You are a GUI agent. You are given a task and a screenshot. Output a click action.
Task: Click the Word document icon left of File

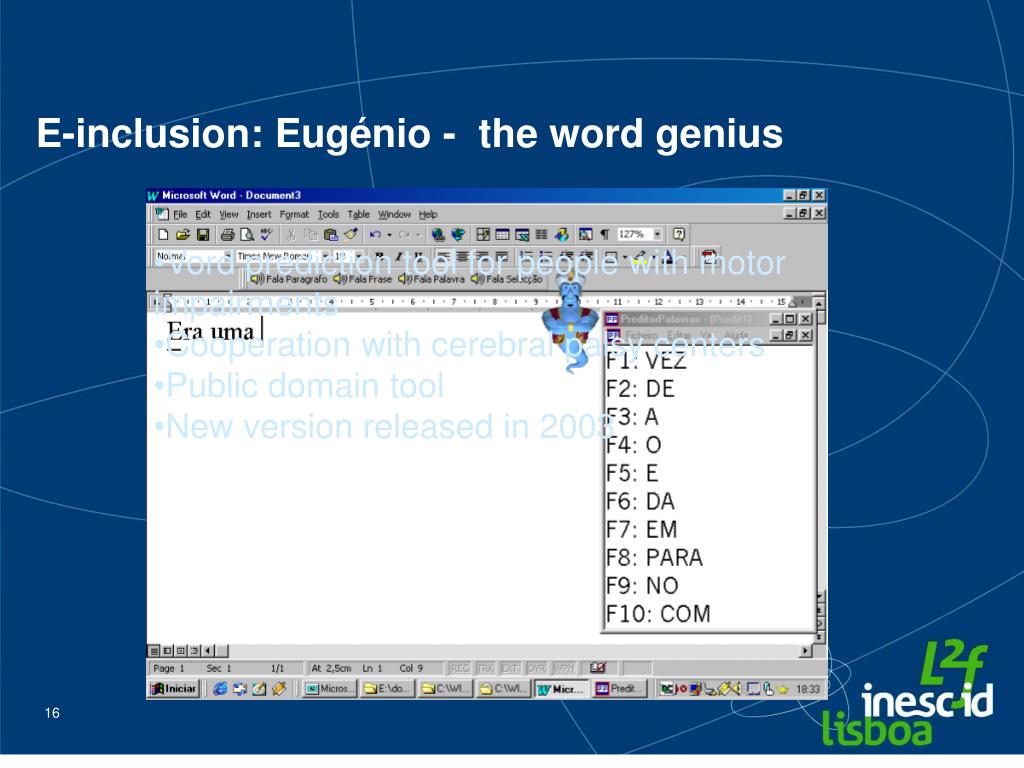click(161, 214)
